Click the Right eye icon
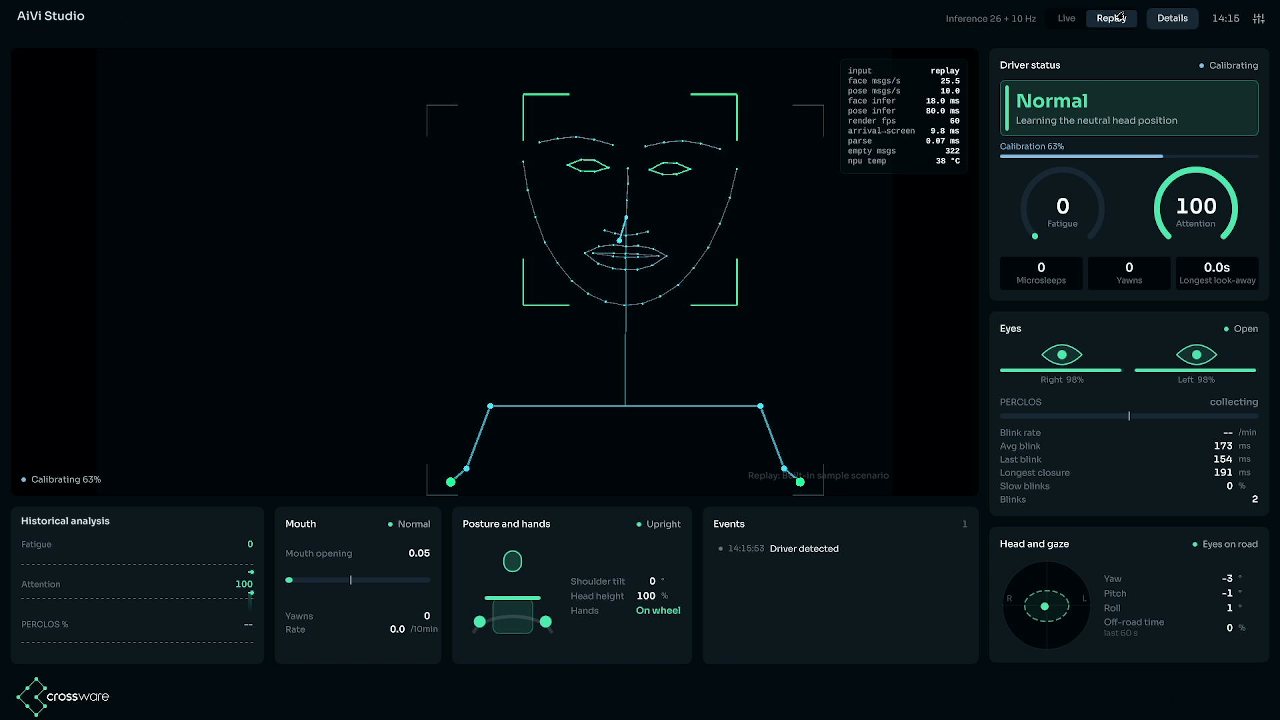The image size is (1280, 720). (x=1061, y=354)
